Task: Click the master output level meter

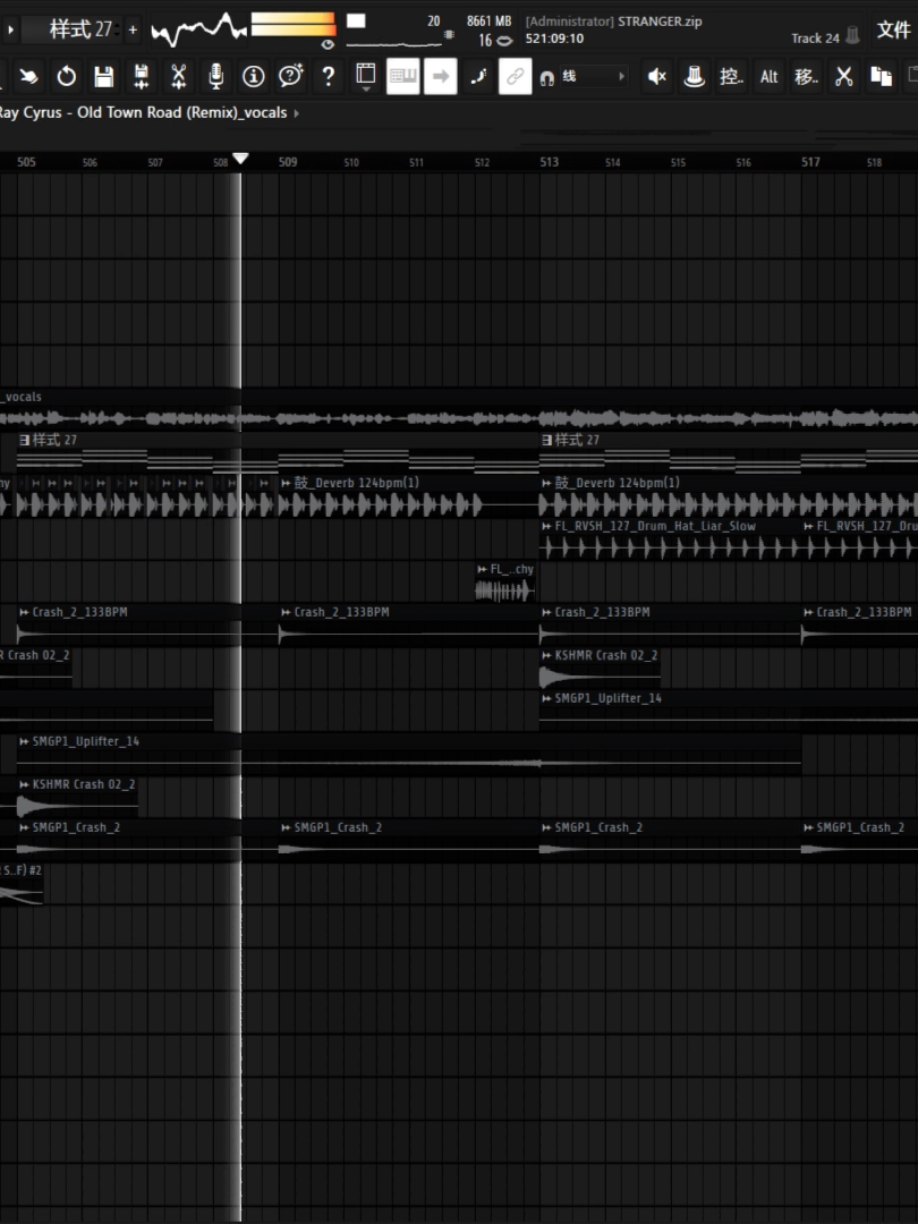Action: (293, 24)
